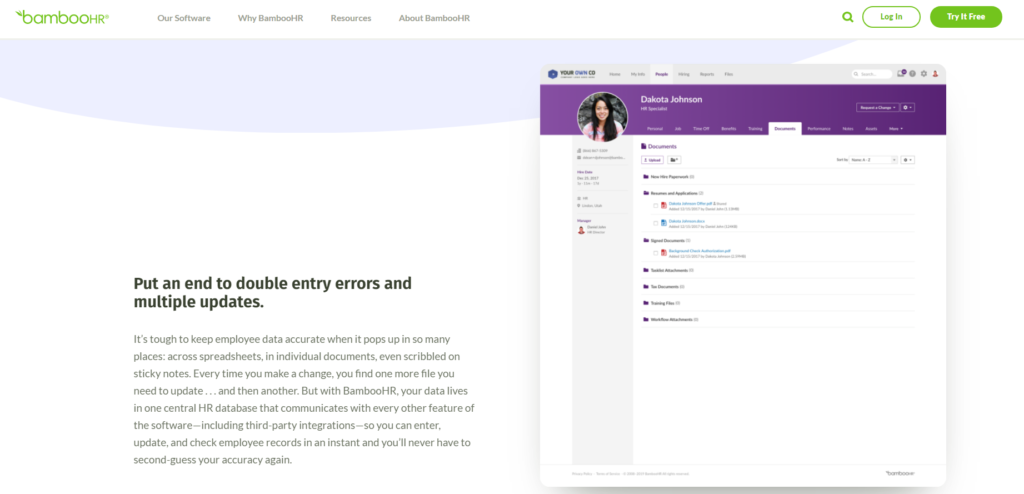Expand the Request a Change dropdown
1024x494 pixels.
(875, 107)
